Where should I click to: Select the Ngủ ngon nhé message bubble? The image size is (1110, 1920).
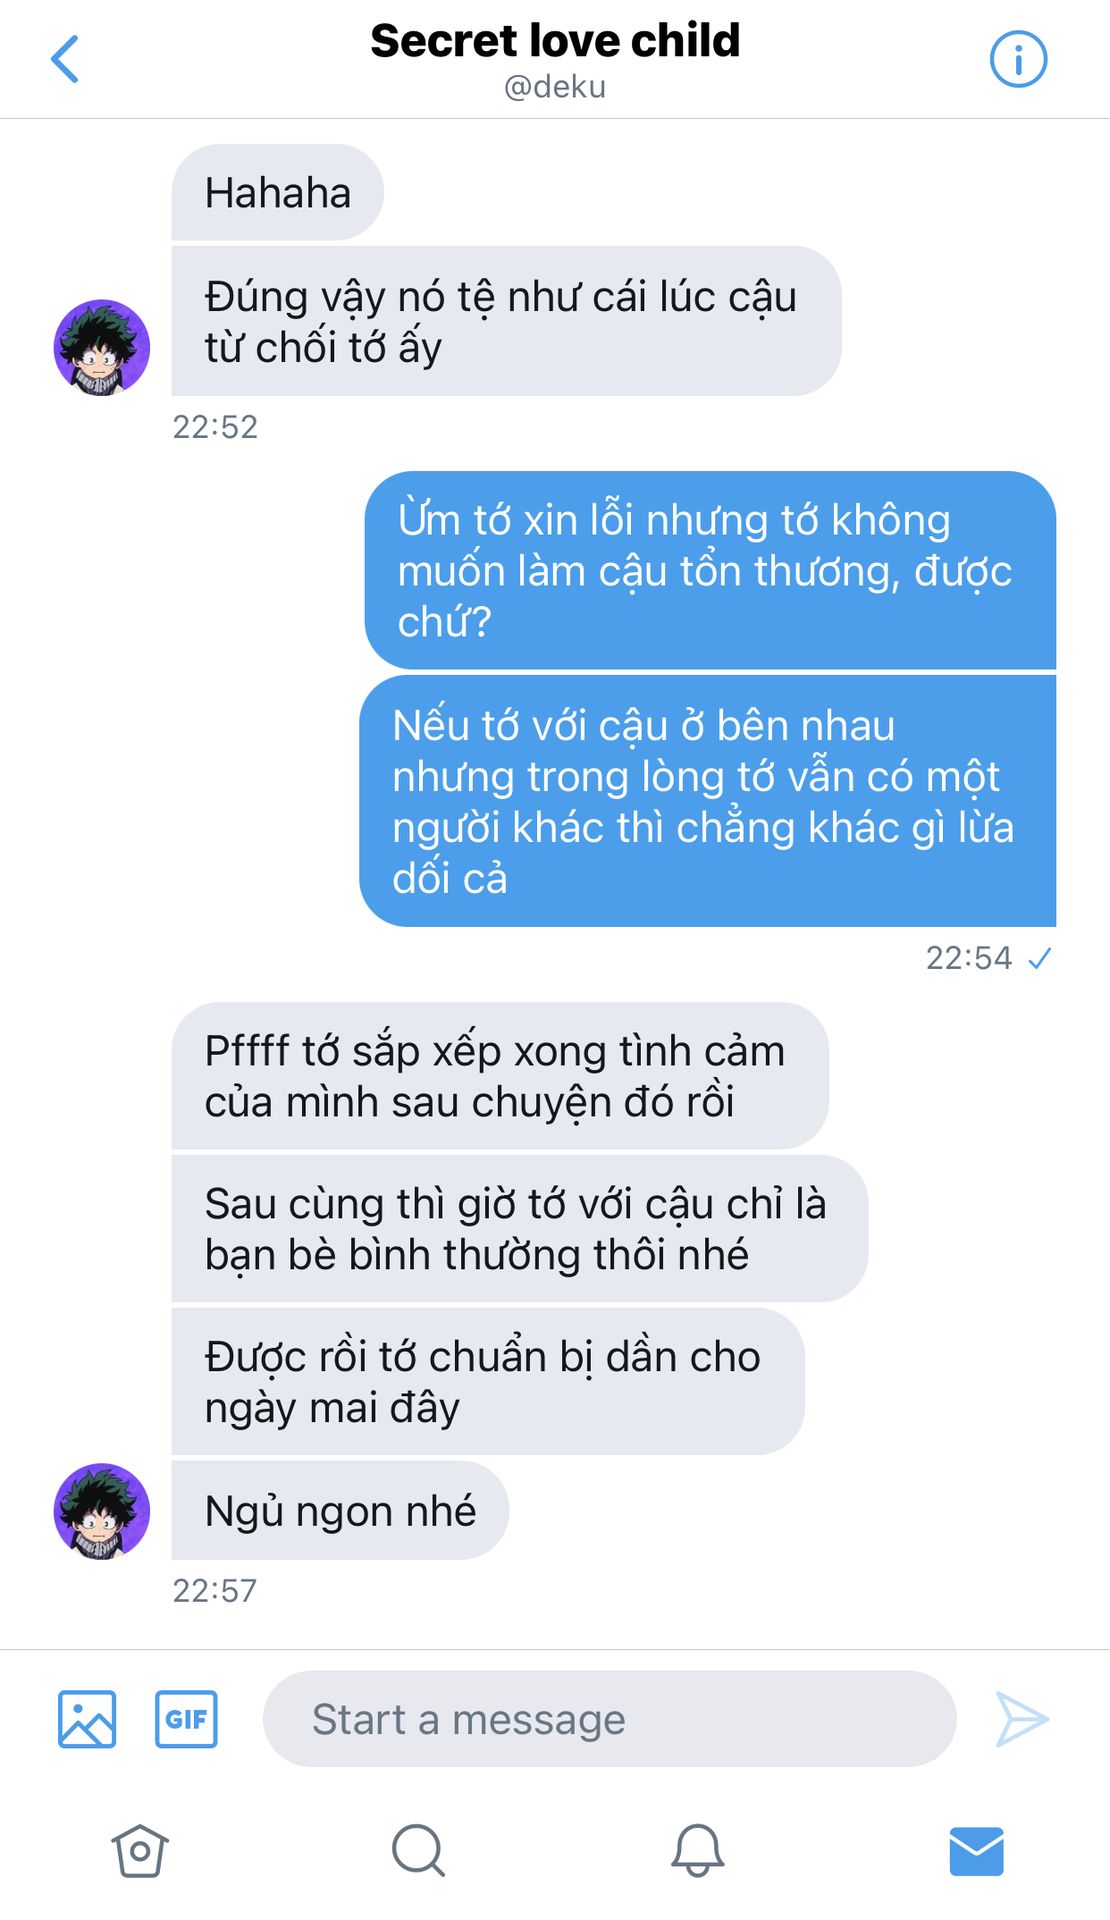[x=340, y=1510]
